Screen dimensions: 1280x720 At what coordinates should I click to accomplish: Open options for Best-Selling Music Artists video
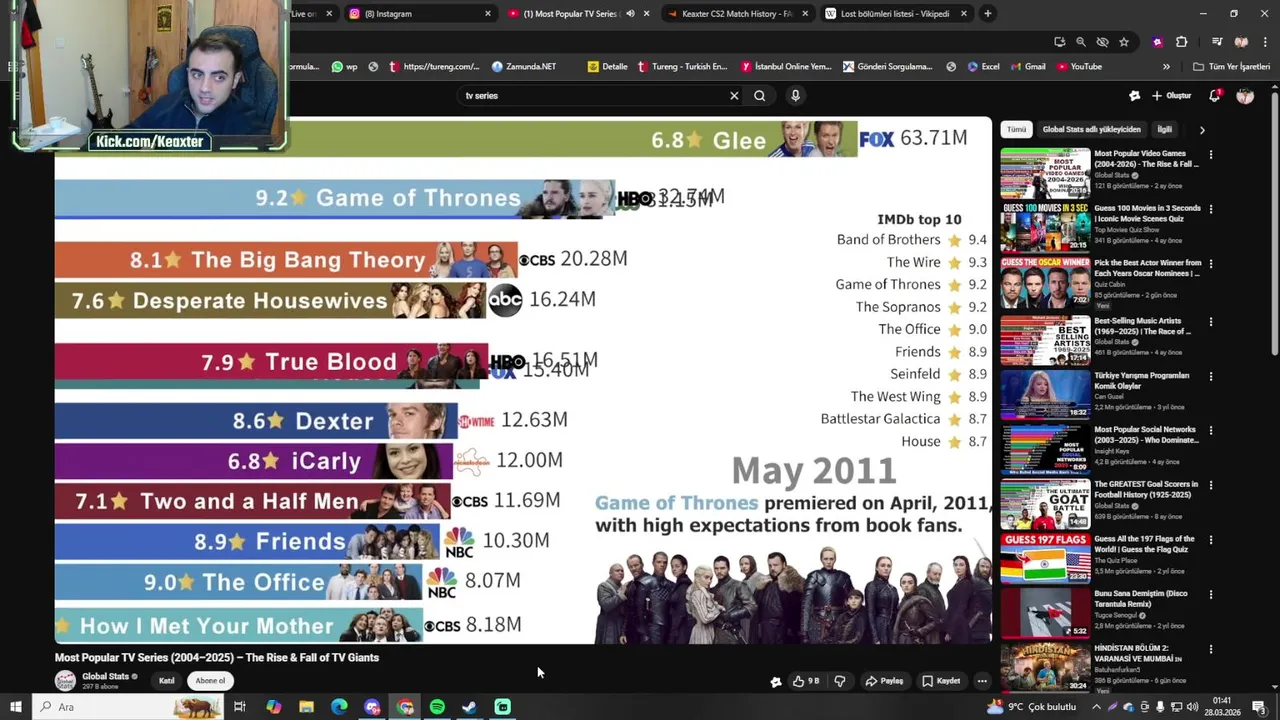click(x=1211, y=322)
